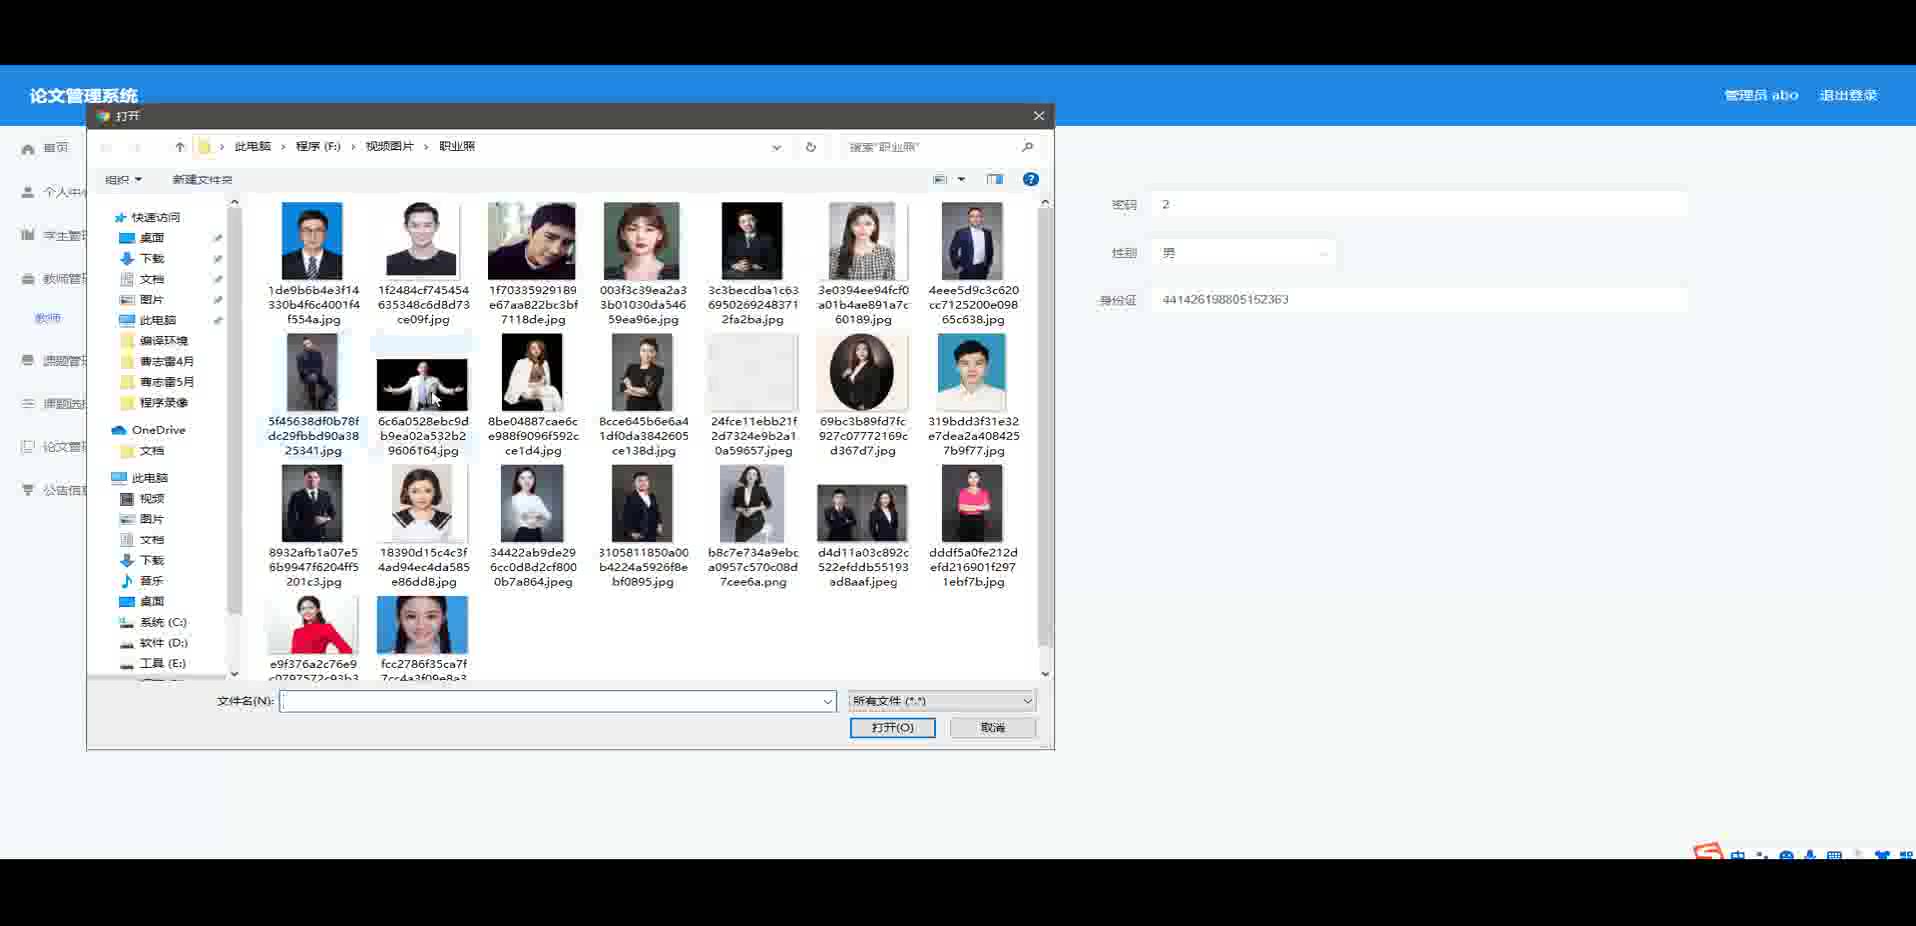The height and width of the screenshot is (926, 1916).
Task: Select the 1f2484cf745454 jpg photo thumbnail
Action: 422,241
